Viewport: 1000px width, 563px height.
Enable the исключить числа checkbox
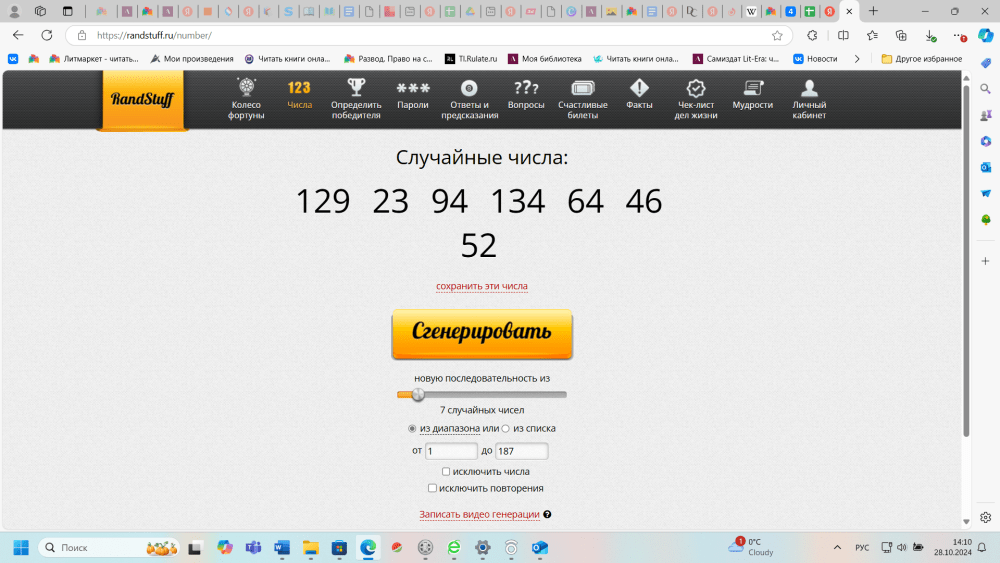click(x=446, y=472)
